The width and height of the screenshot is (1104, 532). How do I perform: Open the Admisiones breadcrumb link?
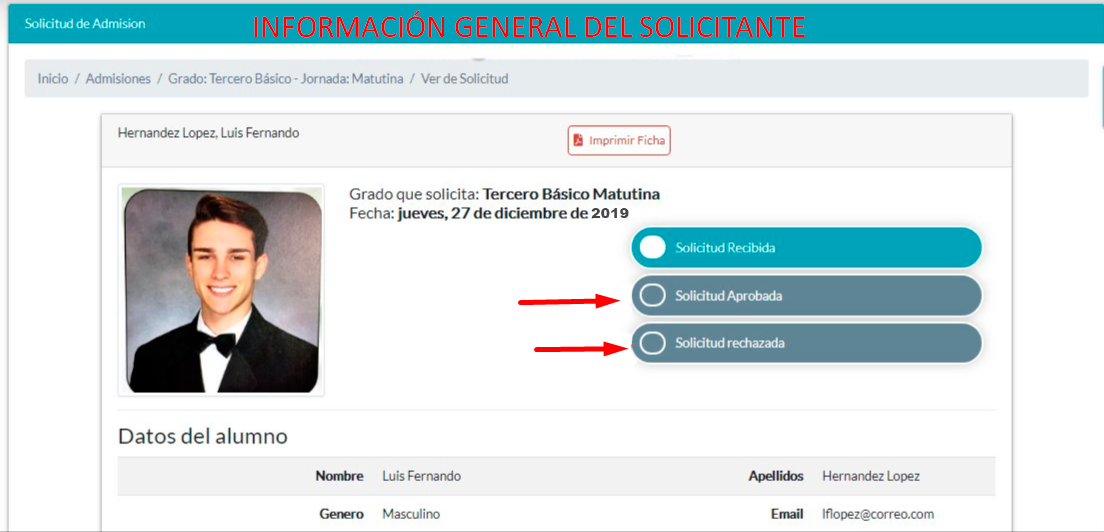point(118,79)
